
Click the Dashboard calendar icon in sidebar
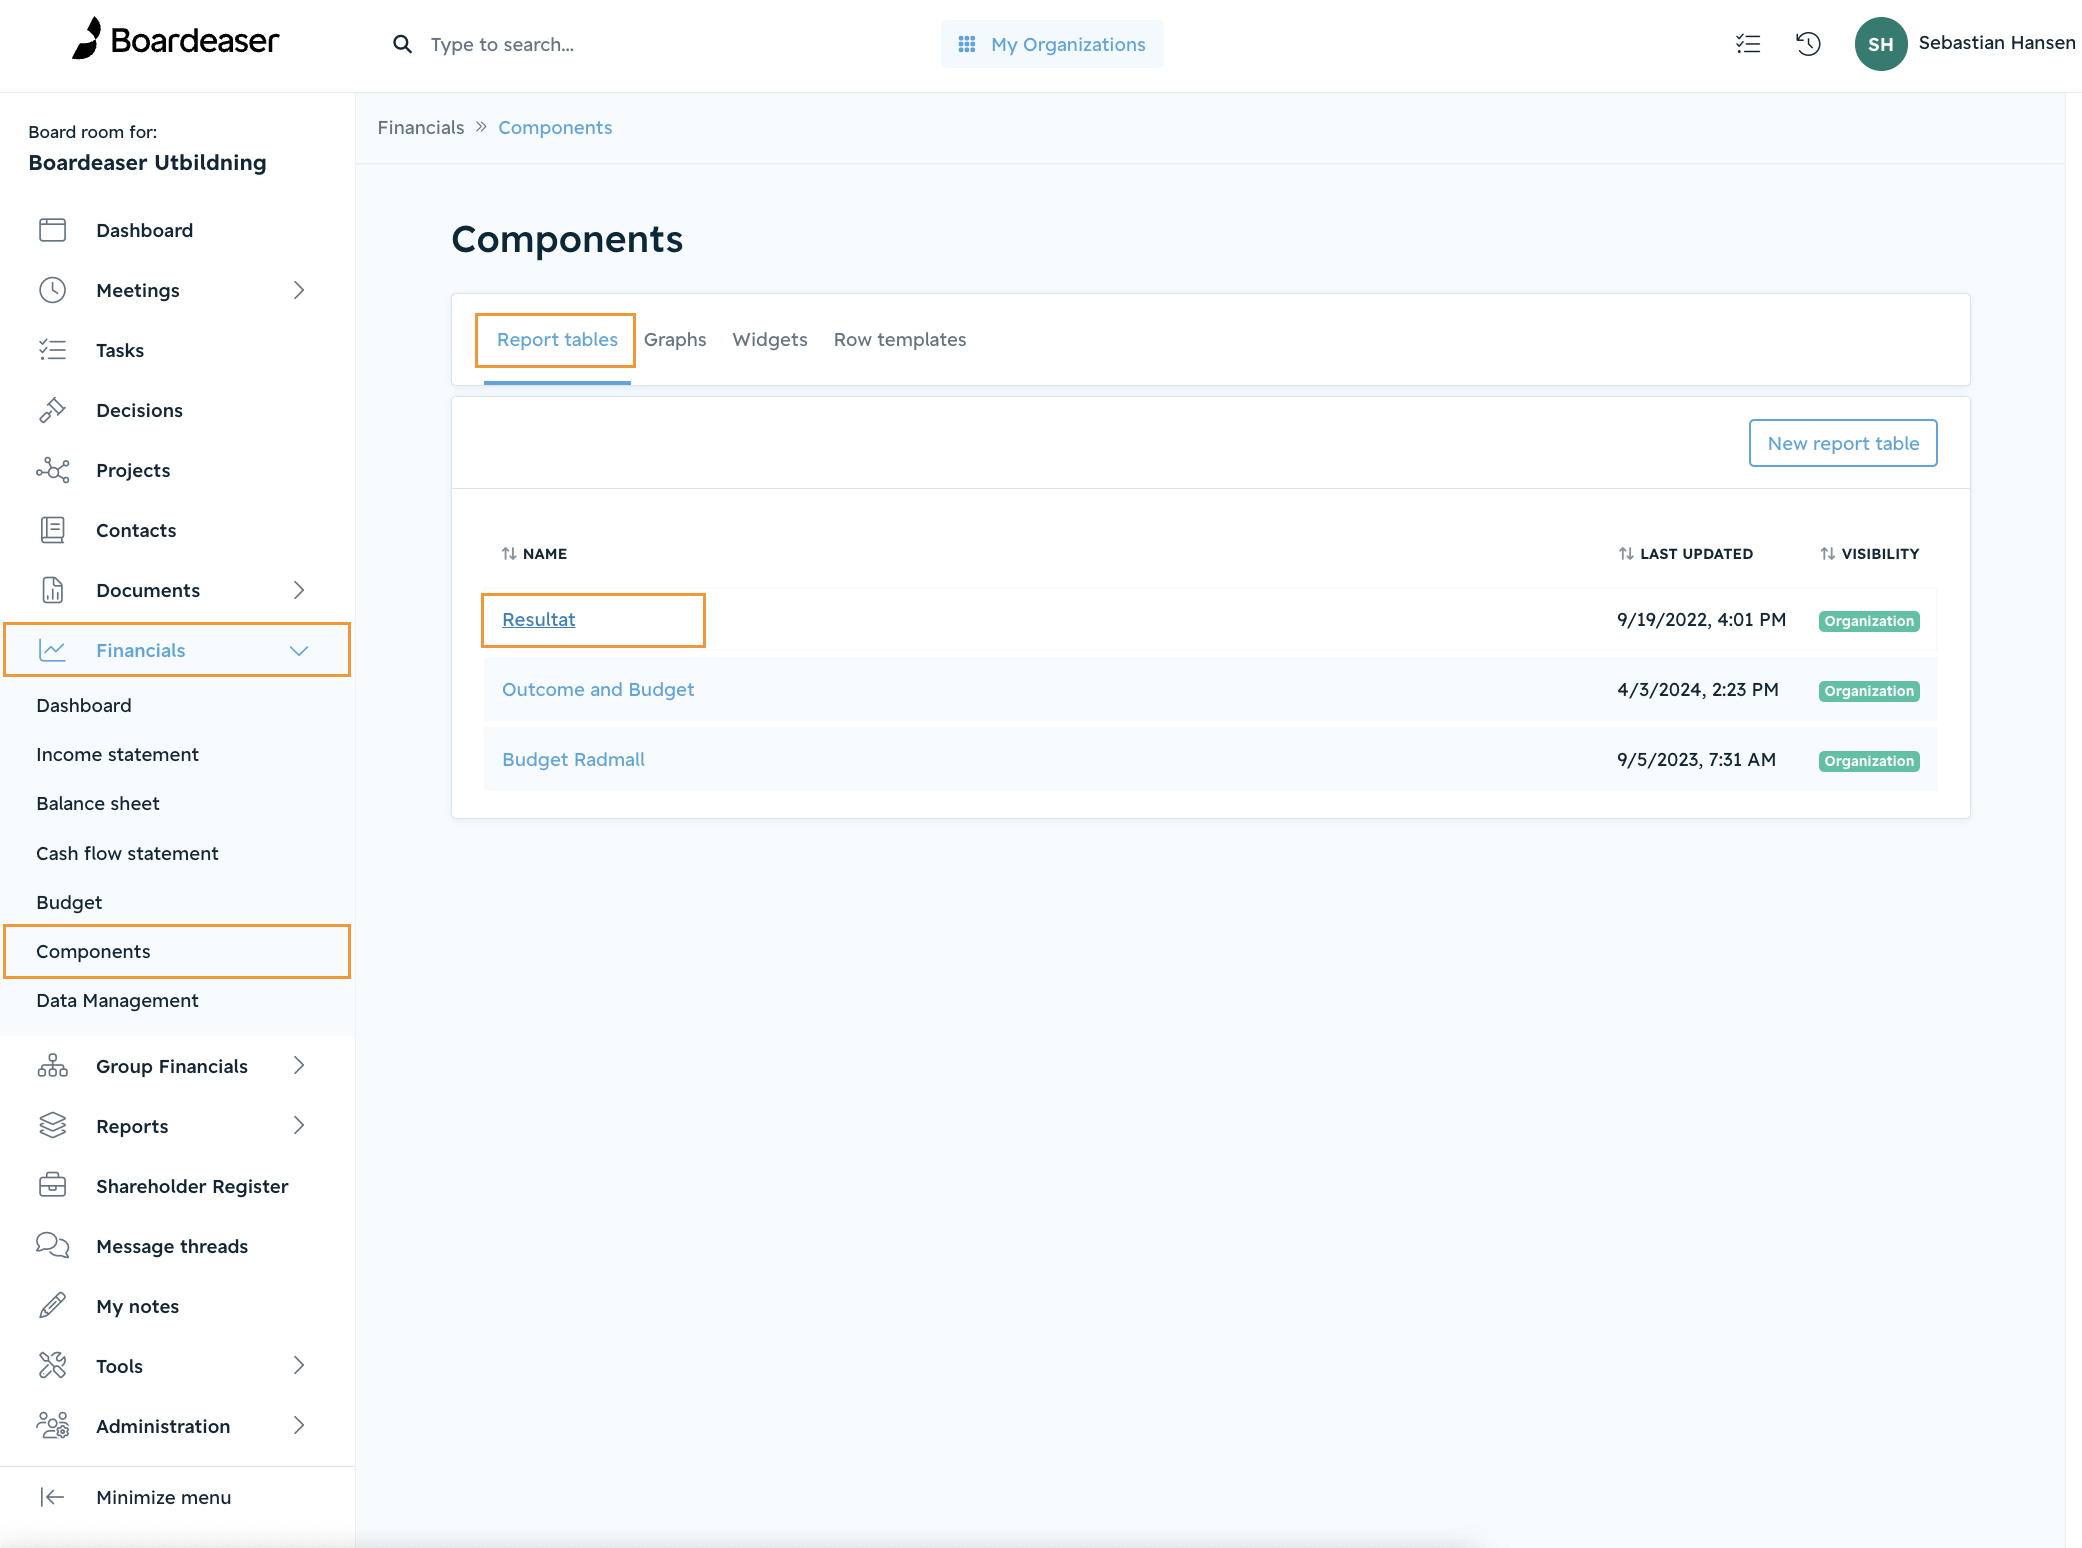52,230
